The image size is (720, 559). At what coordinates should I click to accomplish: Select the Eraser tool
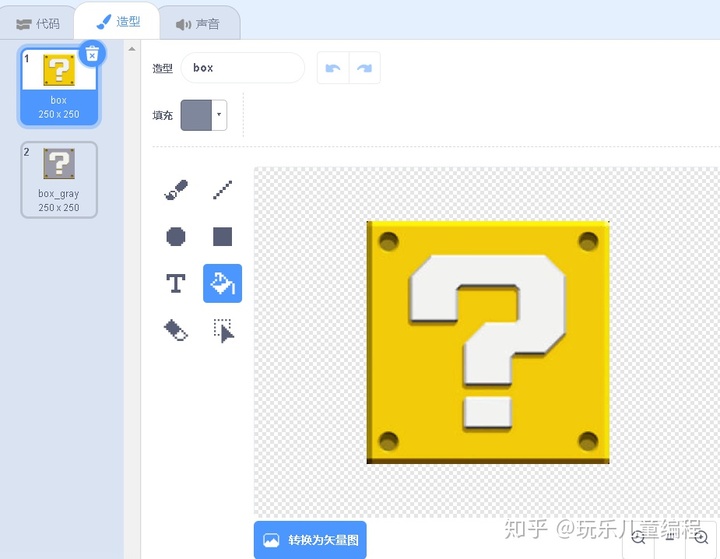point(176,330)
